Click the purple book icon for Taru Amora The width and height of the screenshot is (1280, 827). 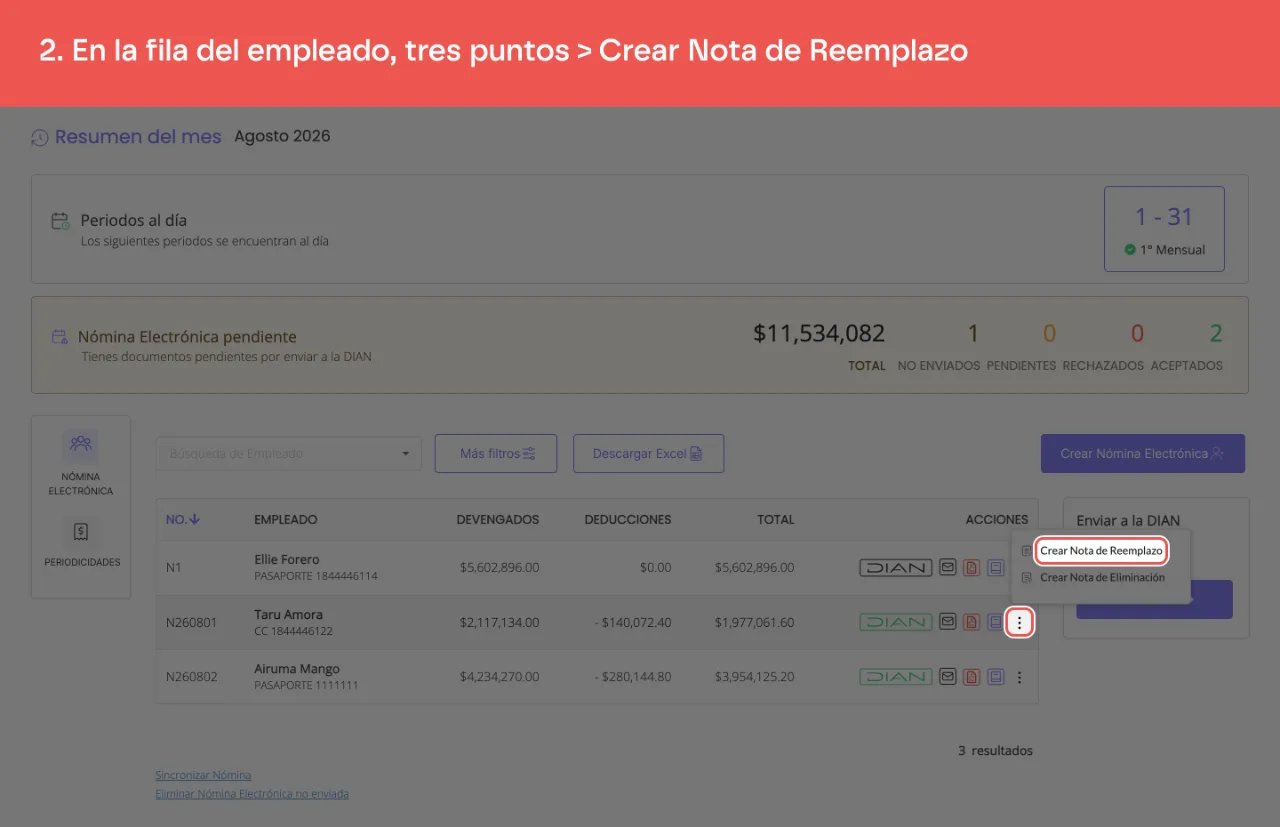(995, 622)
